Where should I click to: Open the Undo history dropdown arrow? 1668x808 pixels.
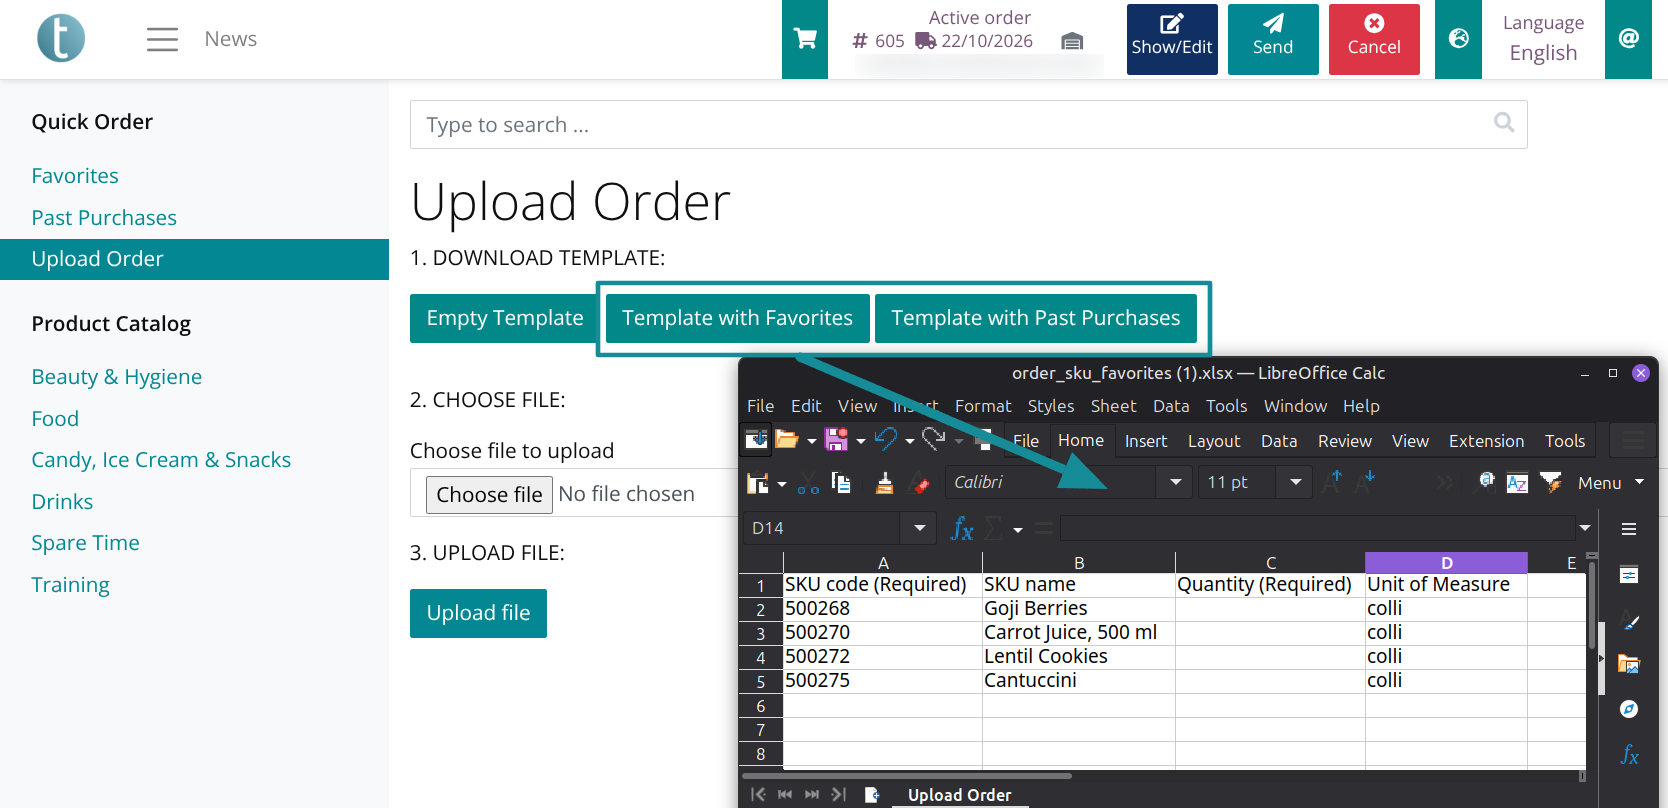pyautogui.click(x=910, y=440)
